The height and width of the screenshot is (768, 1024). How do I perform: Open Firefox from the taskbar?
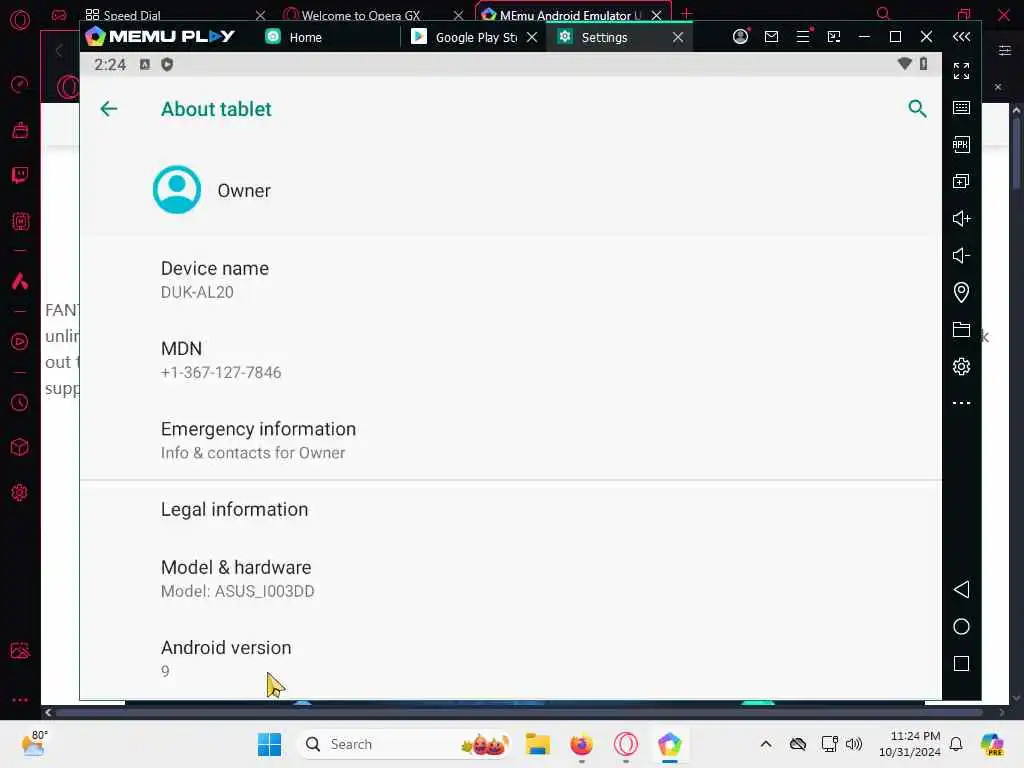click(x=581, y=744)
